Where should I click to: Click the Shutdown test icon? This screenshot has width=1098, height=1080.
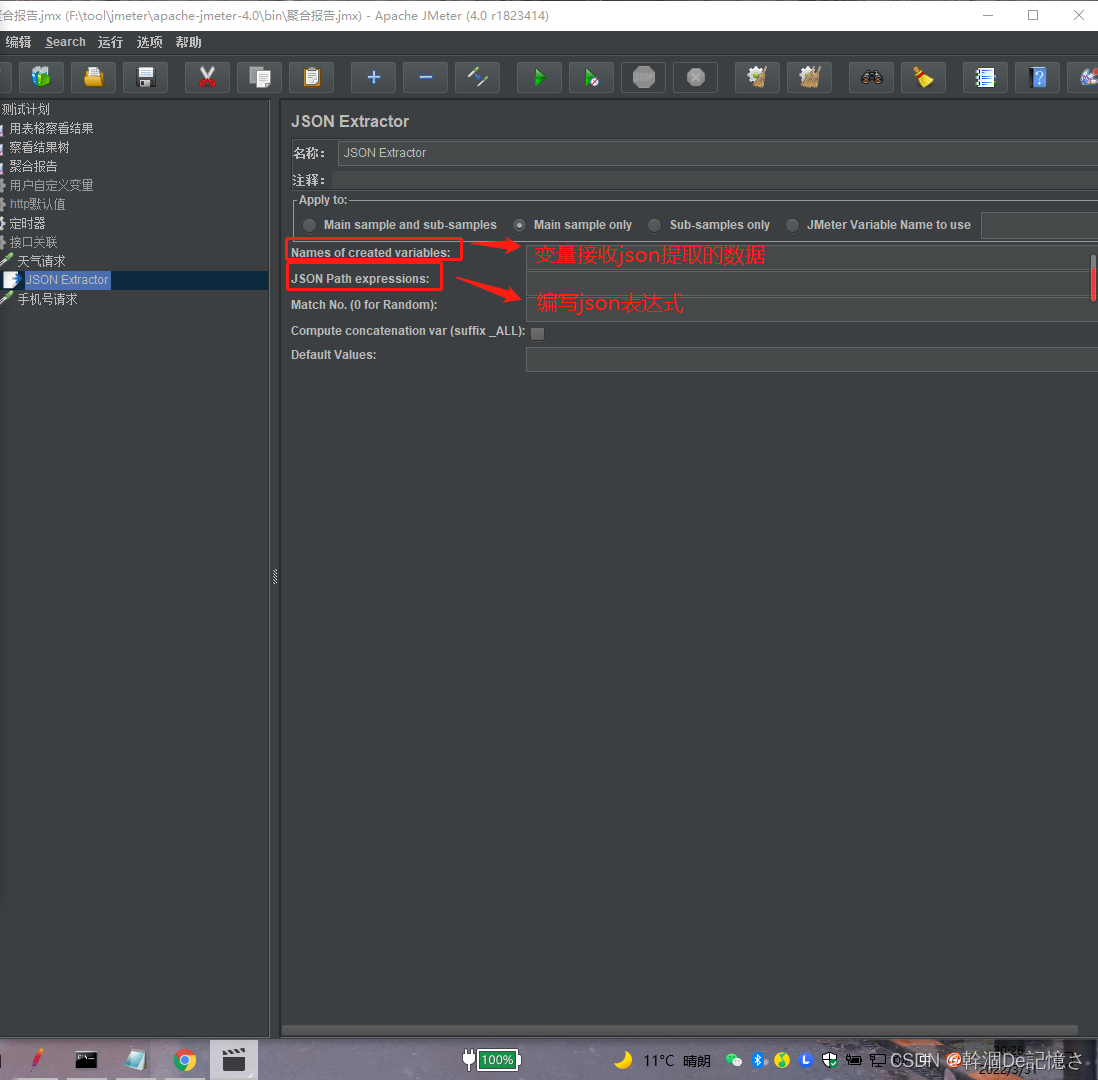pyautogui.click(x=695, y=77)
